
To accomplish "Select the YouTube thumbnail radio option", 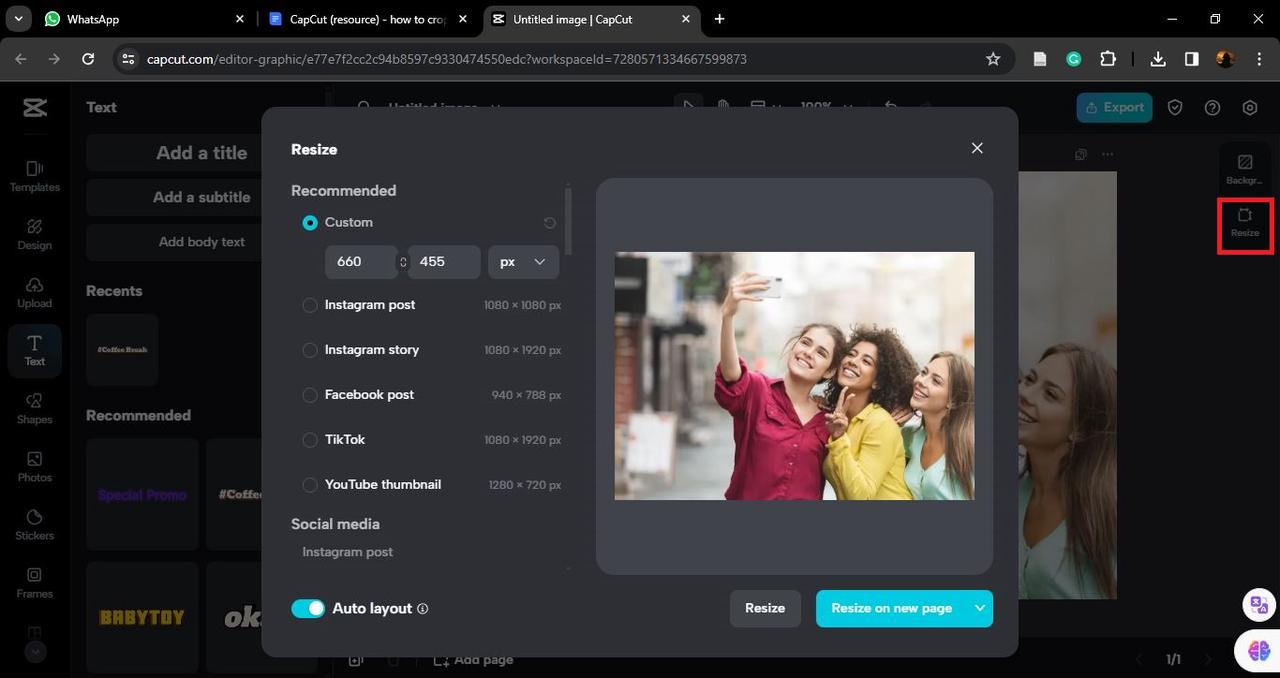I will pos(310,485).
